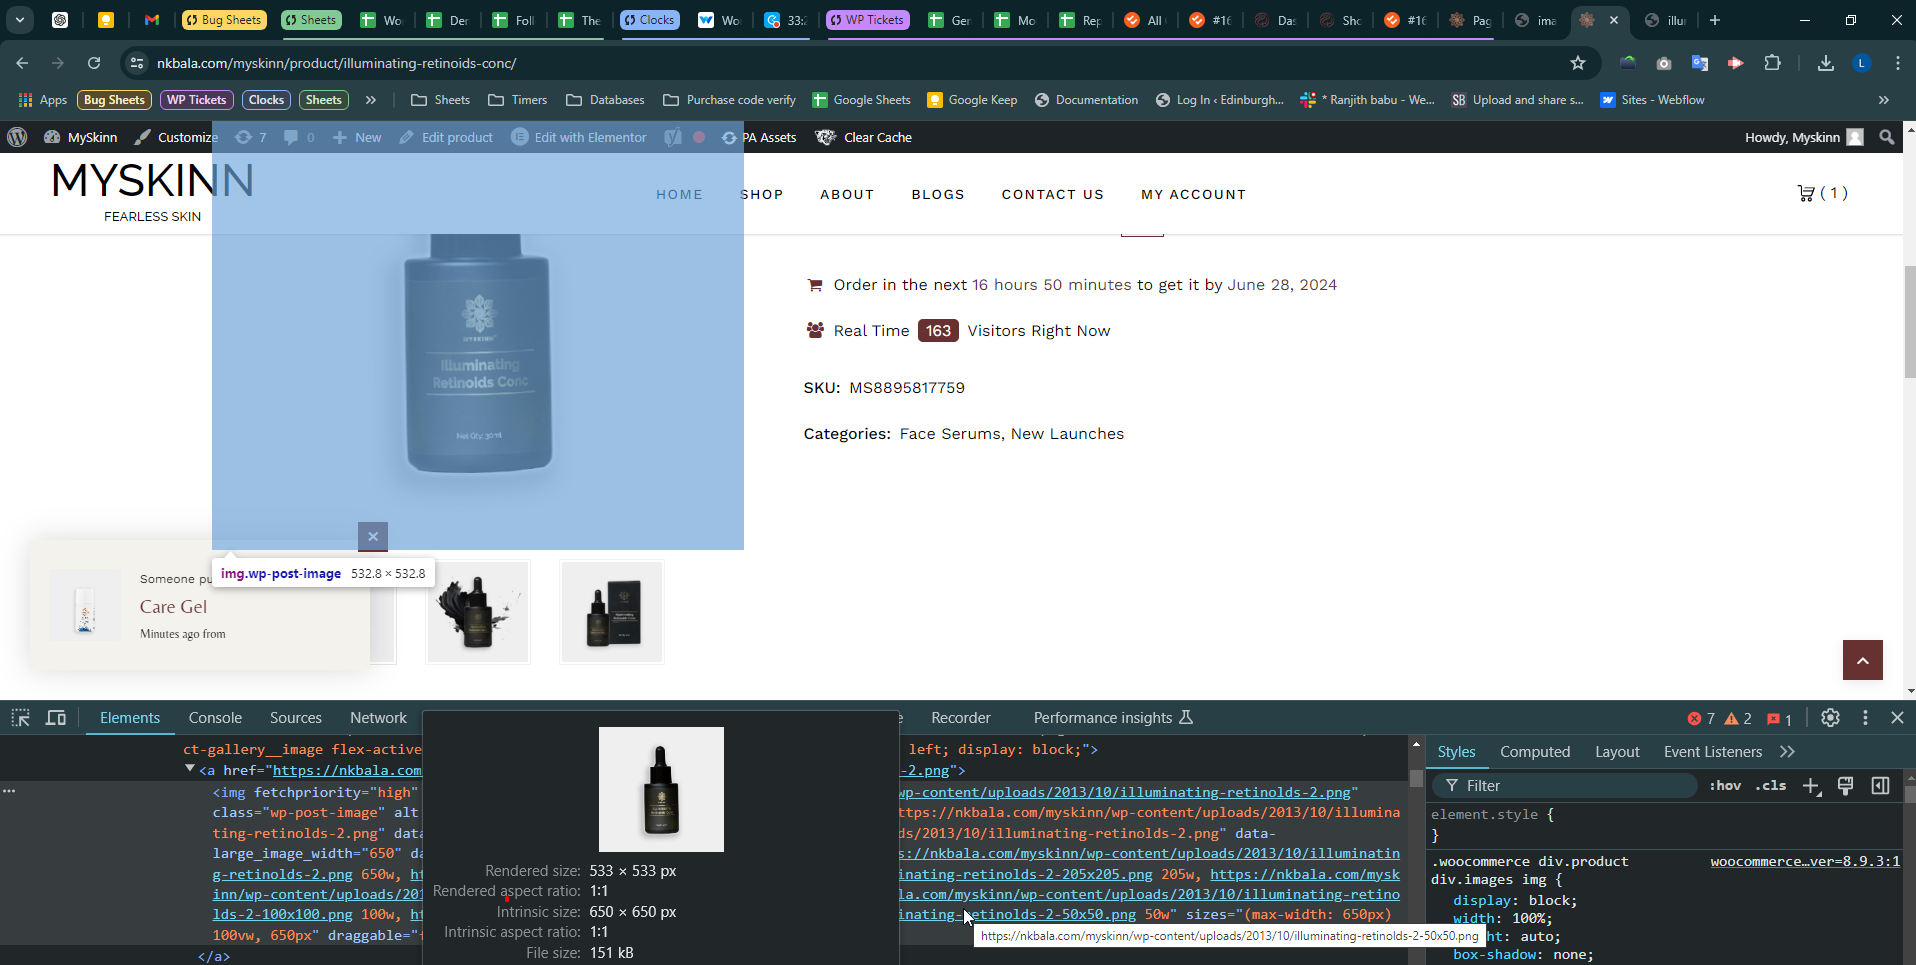1916x965 pixels.
Task: Click the back-to-top arrow button
Action: [x=1863, y=660]
